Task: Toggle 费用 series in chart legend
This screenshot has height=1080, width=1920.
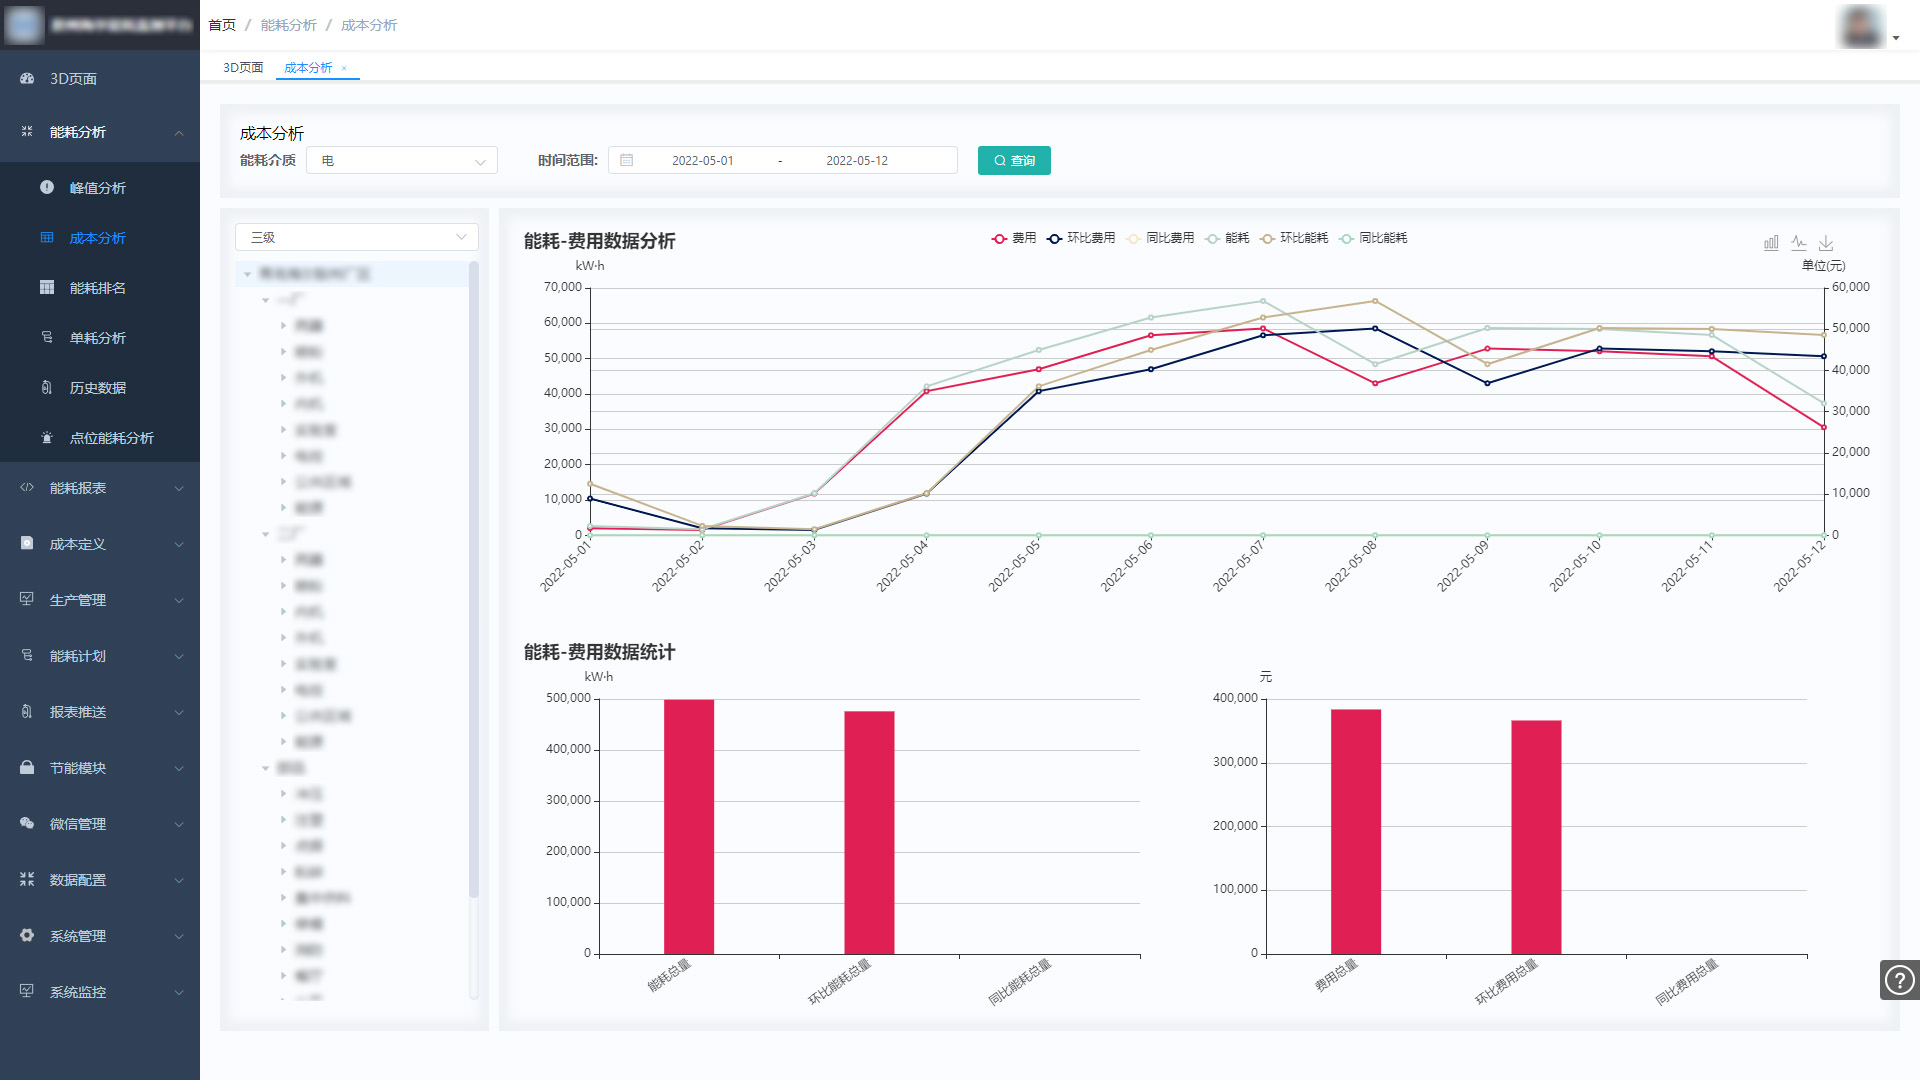Action: (x=1013, y=238)
